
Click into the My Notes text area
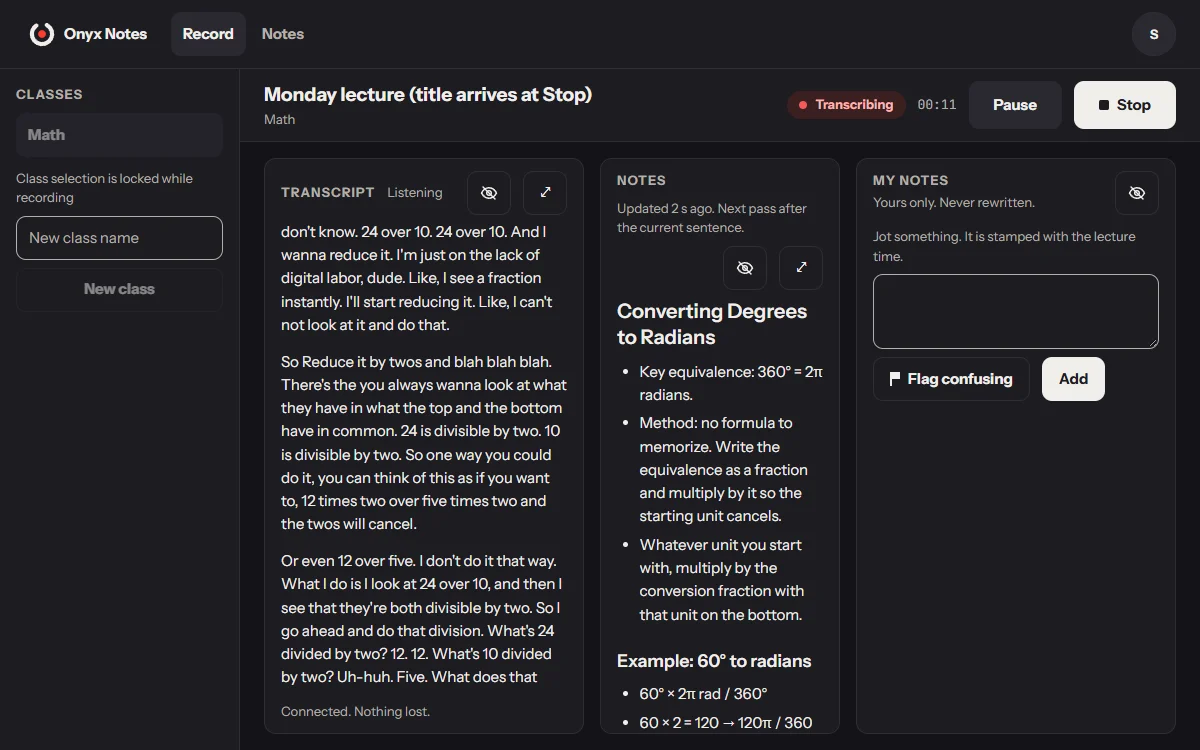(1016, 312)
